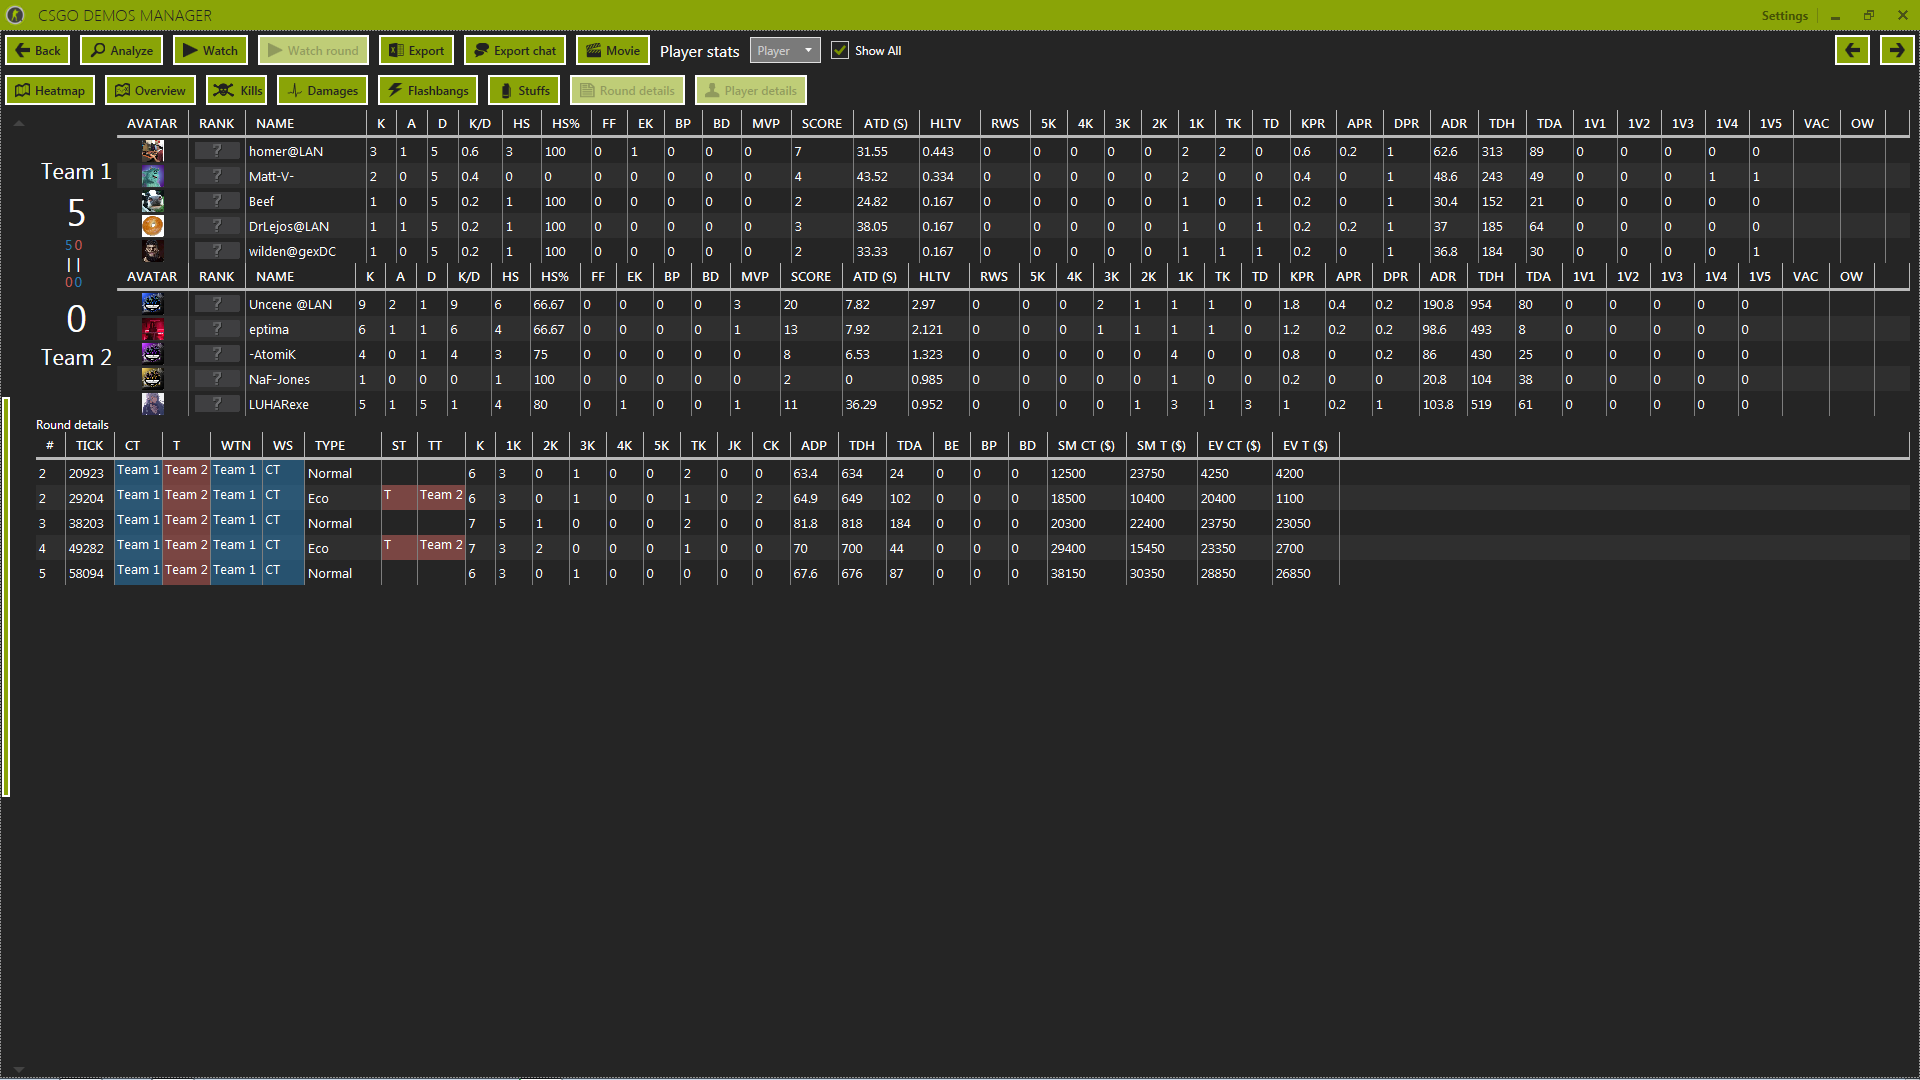This screenshot has height=1080, width=1920.
Task: Select -AtomiK player avatar
Action: pos(152,354)
